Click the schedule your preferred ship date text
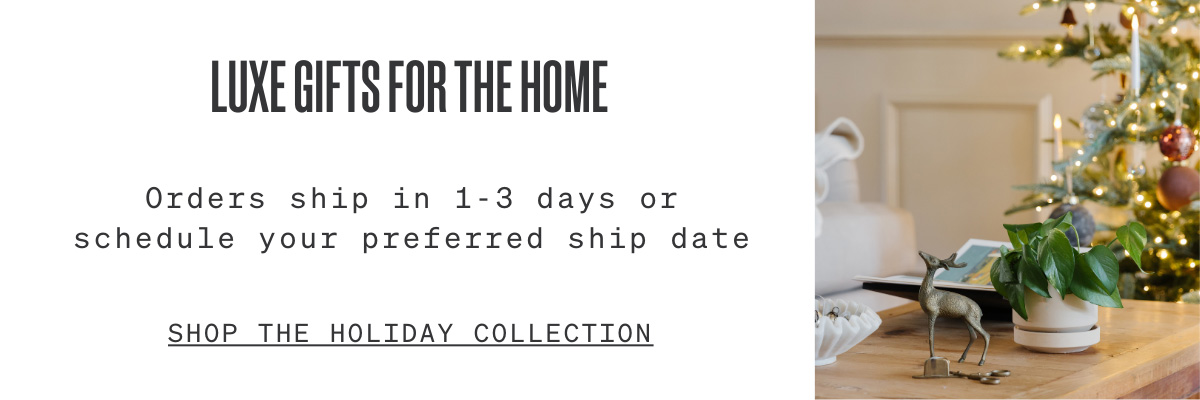The width and height of the screenshot is (1200, 400). (412, 240)
